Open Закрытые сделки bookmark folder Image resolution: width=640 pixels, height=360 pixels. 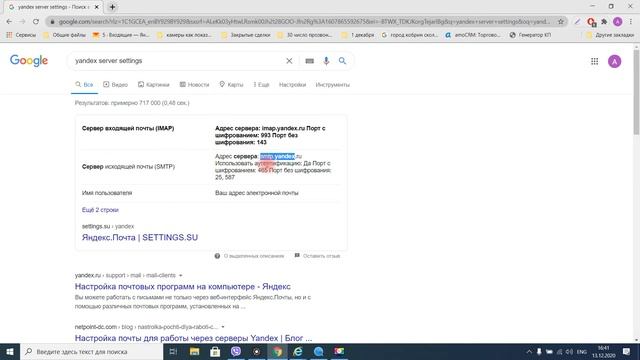tap(246, 35)
